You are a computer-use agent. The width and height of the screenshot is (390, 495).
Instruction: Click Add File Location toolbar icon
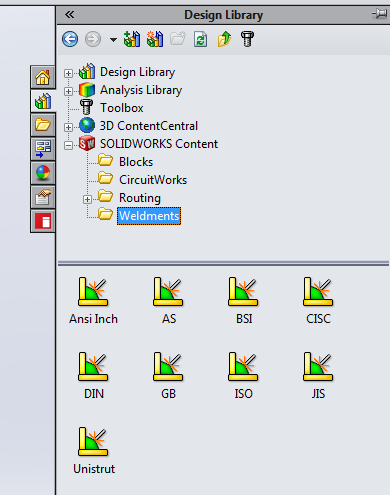pyautogui.click(x=155, y=39)
